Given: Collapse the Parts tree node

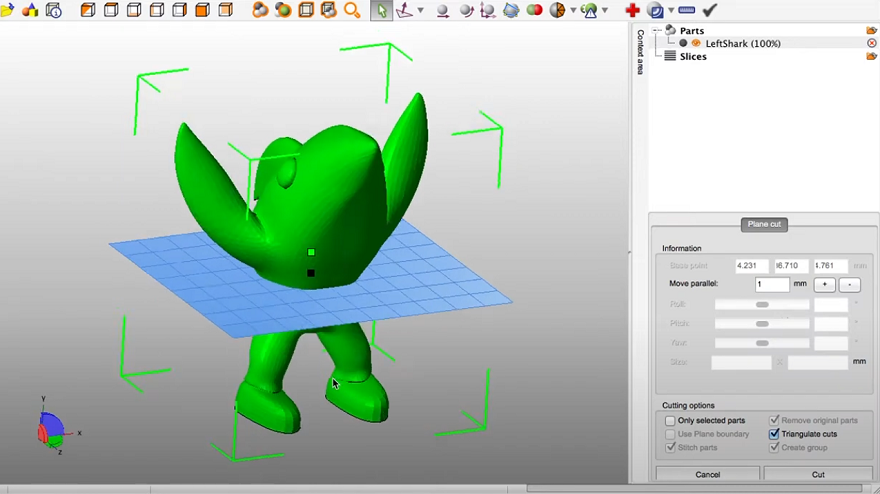Looking at the screenshot, I should click(x=656, y=30).
